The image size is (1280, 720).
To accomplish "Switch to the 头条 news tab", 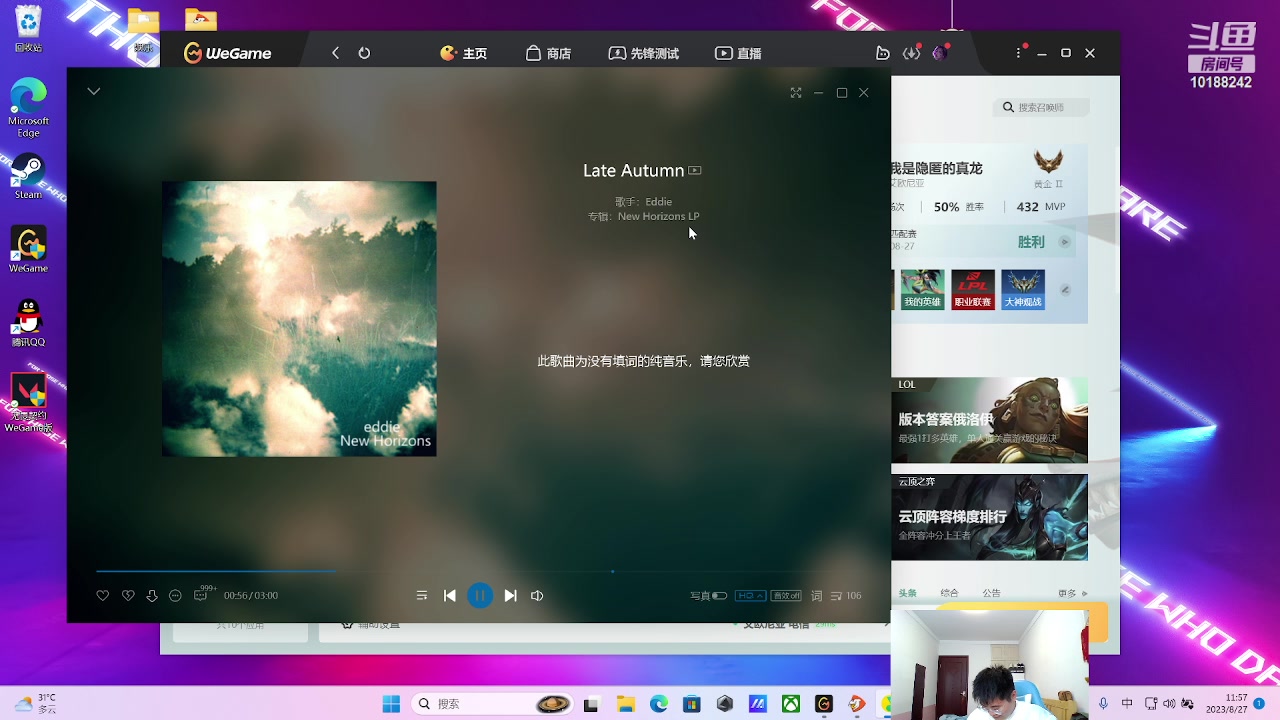I will pyautogui.click(x=907, y=593).
